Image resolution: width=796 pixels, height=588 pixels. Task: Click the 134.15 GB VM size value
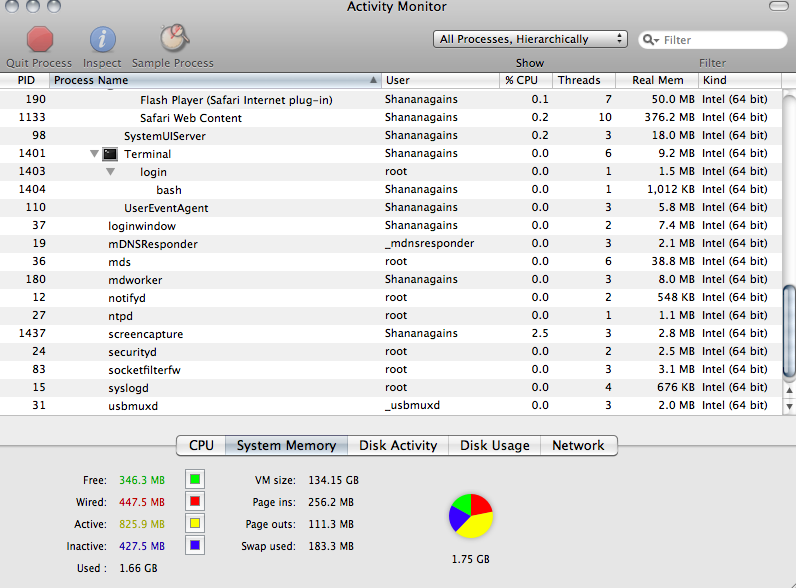coord(334,480)
